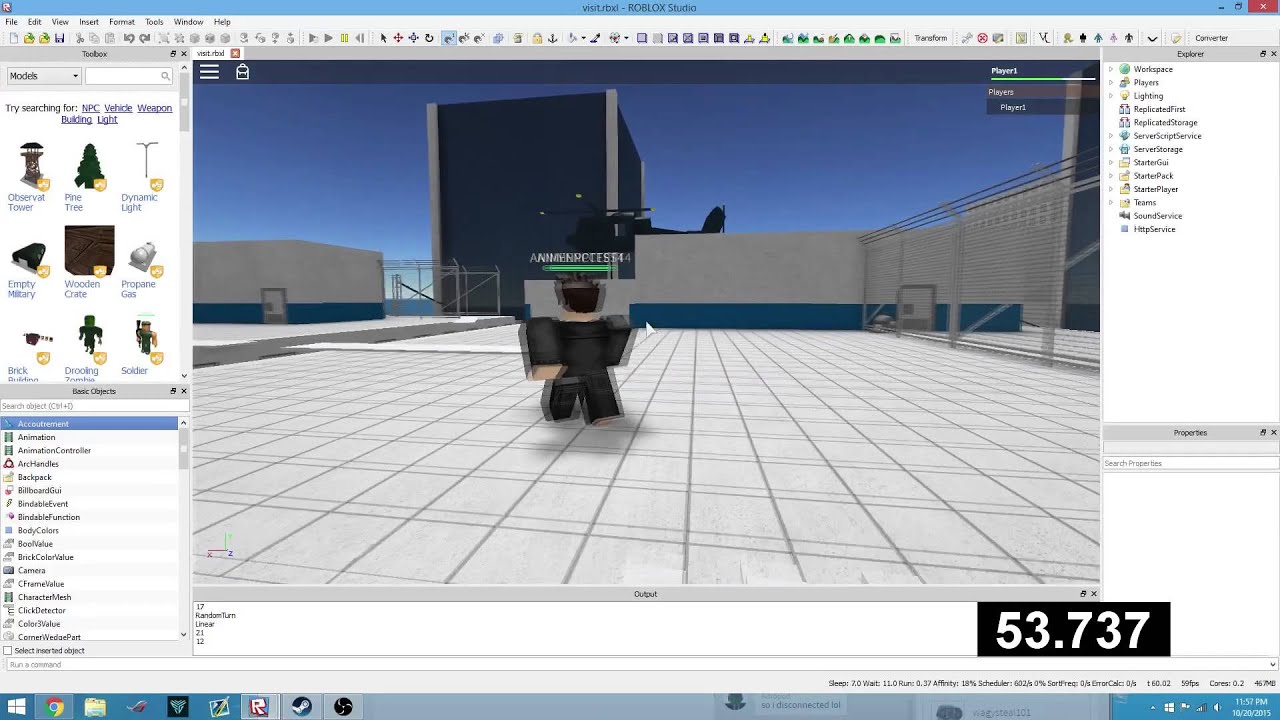Select SoundService in Explorer
The height and width of the screenshot is (720, 1280).
(x=1157, y=216)
